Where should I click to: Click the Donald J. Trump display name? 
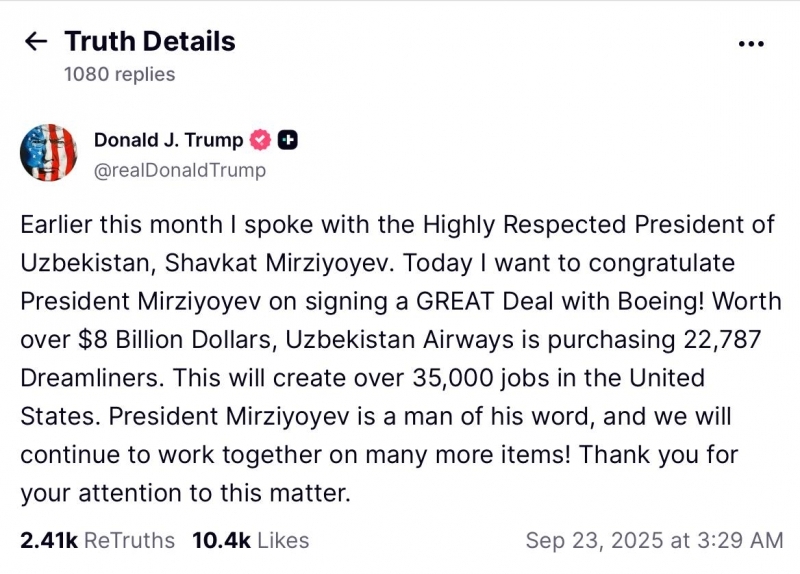168,140
